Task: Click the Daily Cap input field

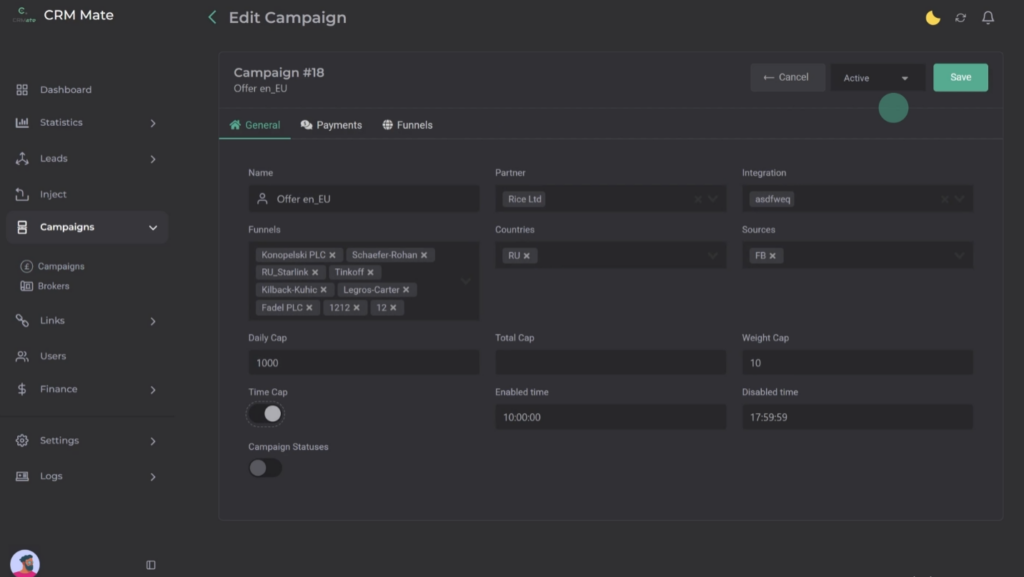Action: click(363, 363)
